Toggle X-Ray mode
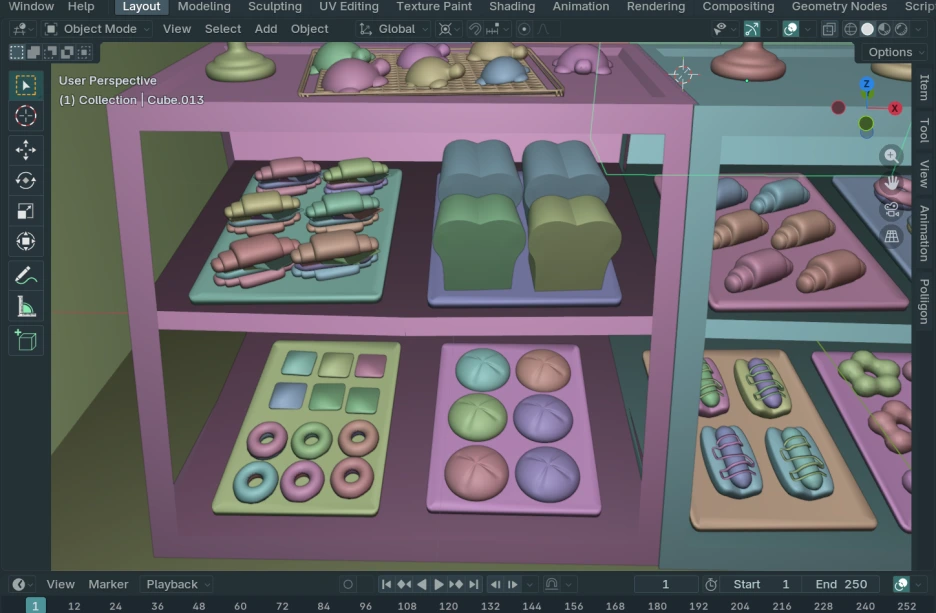This screenshot has width=936, height=613. pos(829,29)
